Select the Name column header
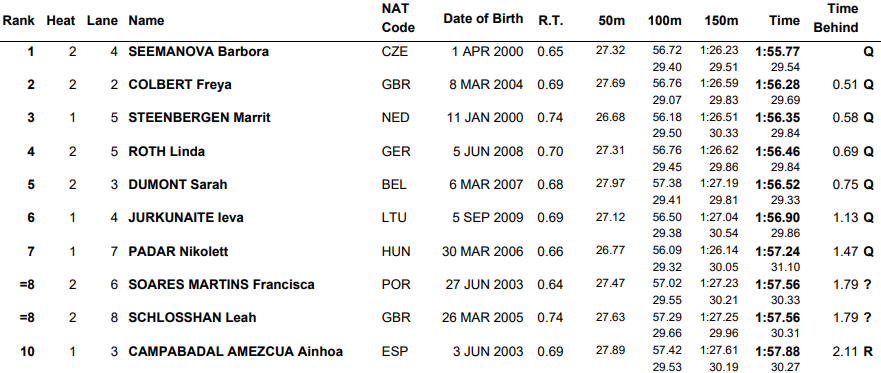Viewport: 881px width, 373px height. click(146, 21)
